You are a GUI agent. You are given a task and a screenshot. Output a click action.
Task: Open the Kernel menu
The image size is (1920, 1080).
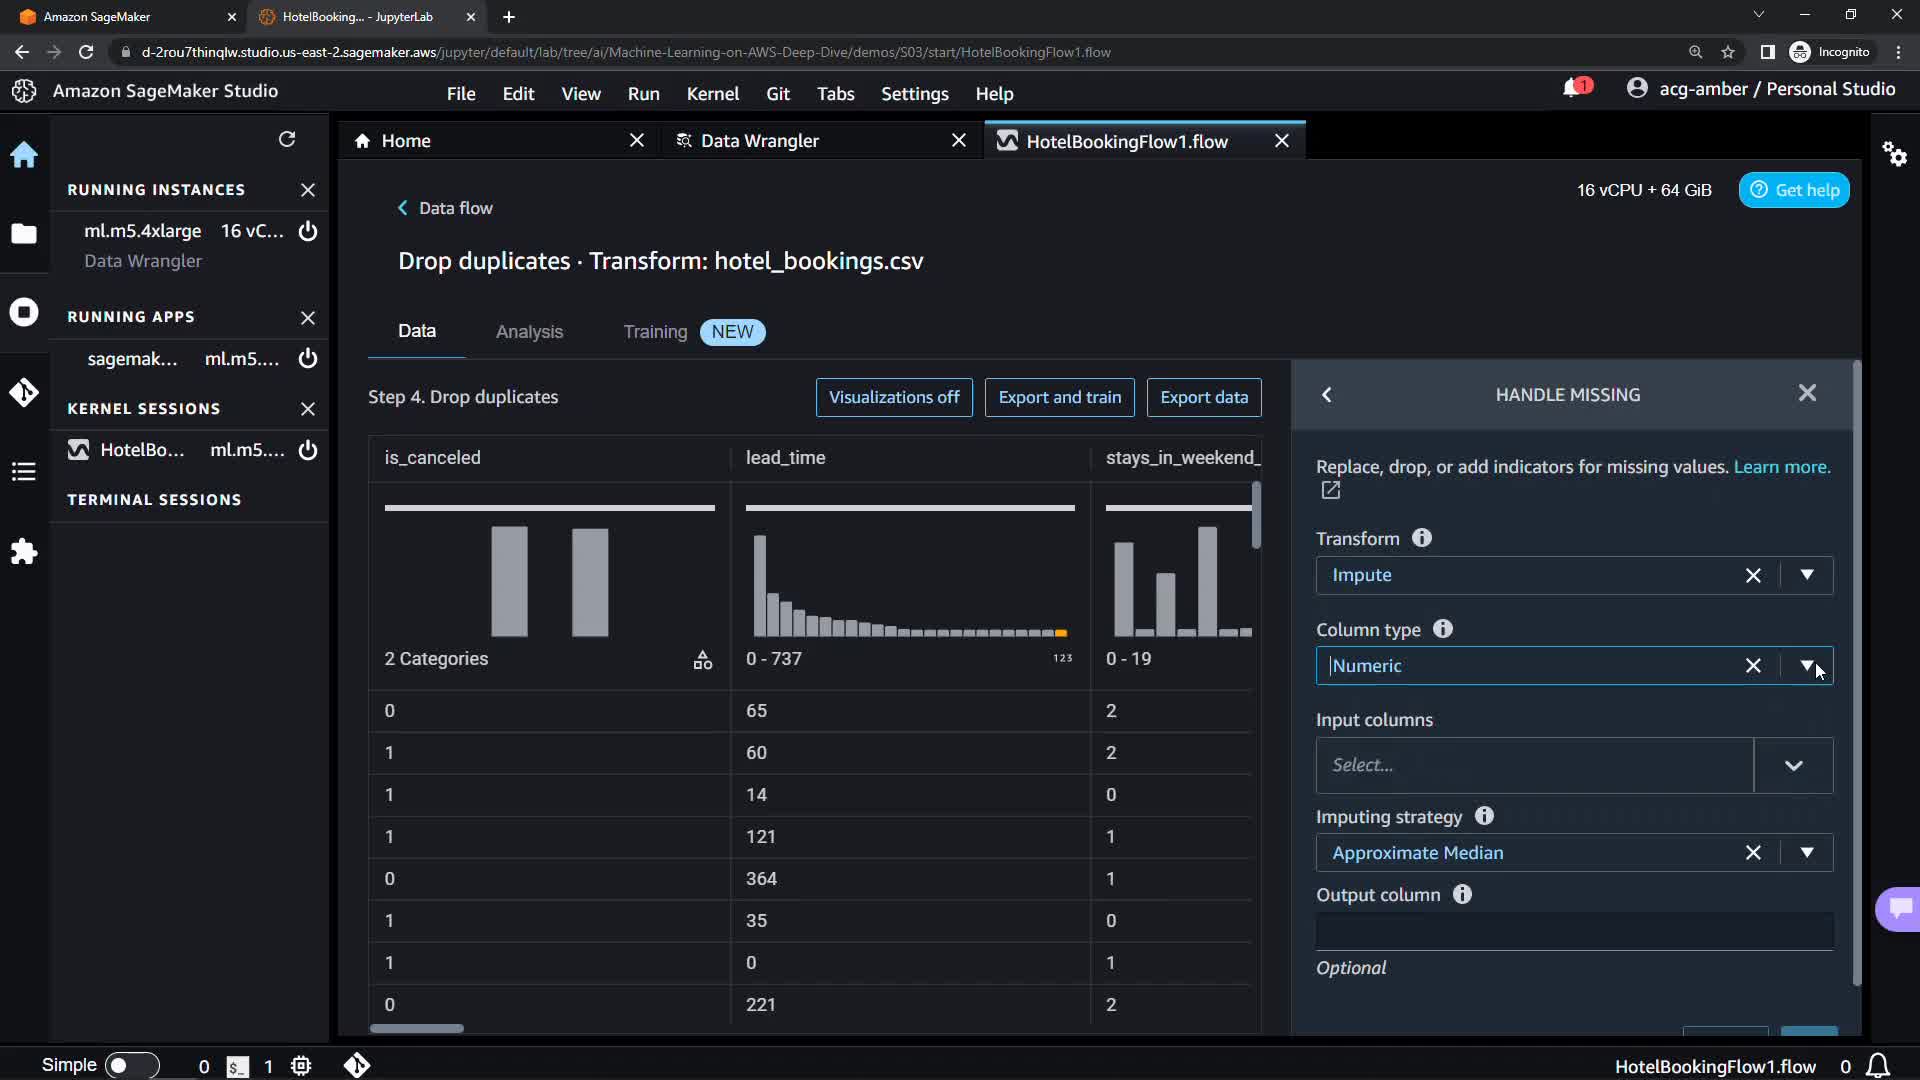point(712,94)
